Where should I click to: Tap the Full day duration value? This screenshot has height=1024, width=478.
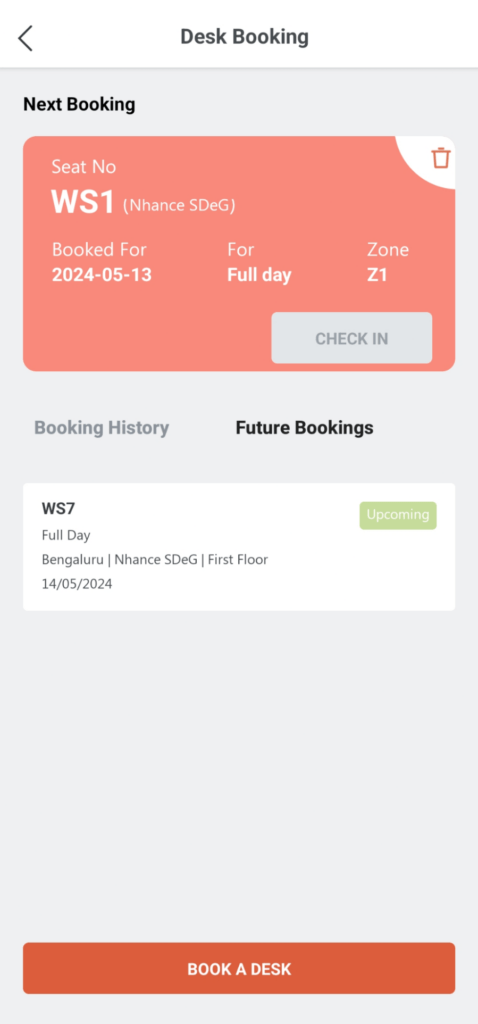coord(259,275)
